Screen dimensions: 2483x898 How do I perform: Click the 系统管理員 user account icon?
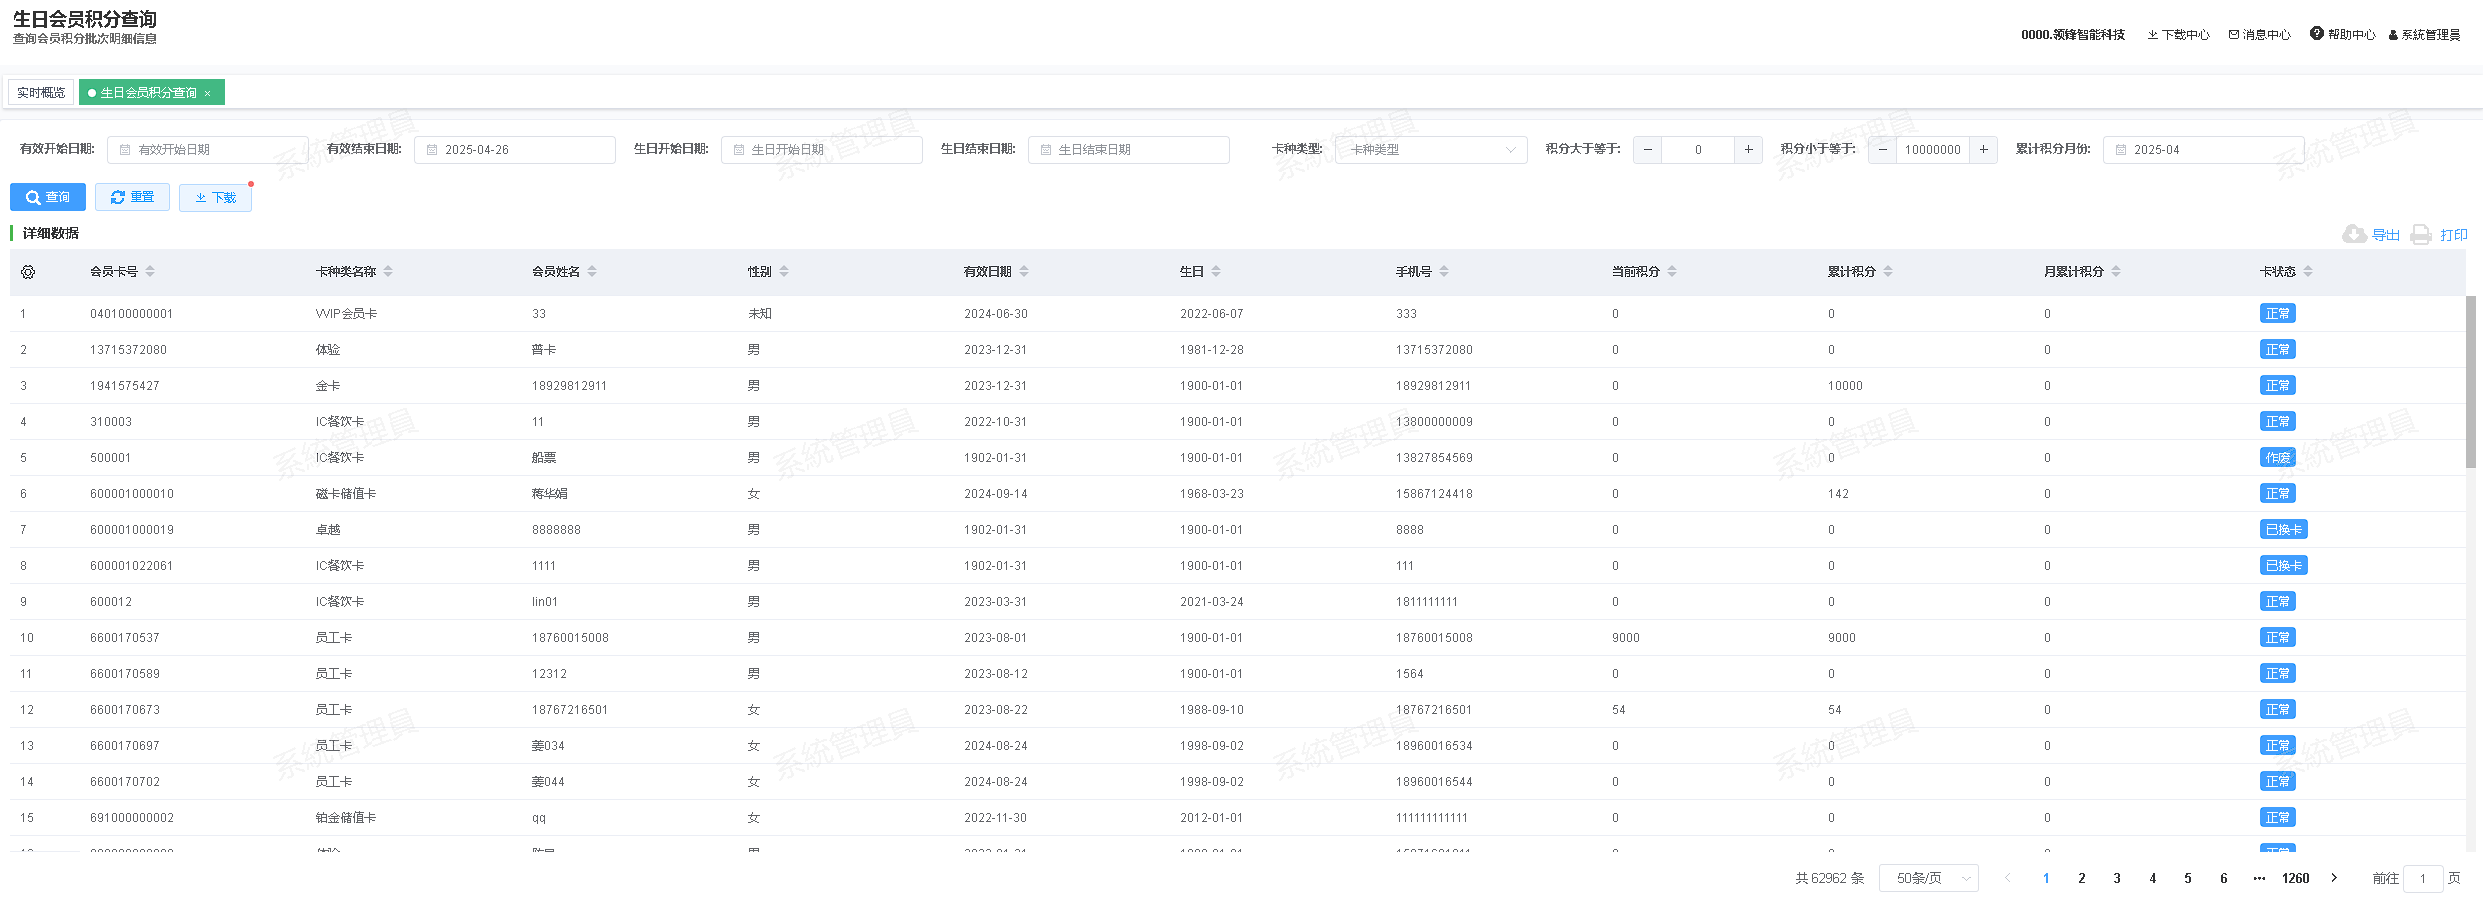pos(2394,35)
